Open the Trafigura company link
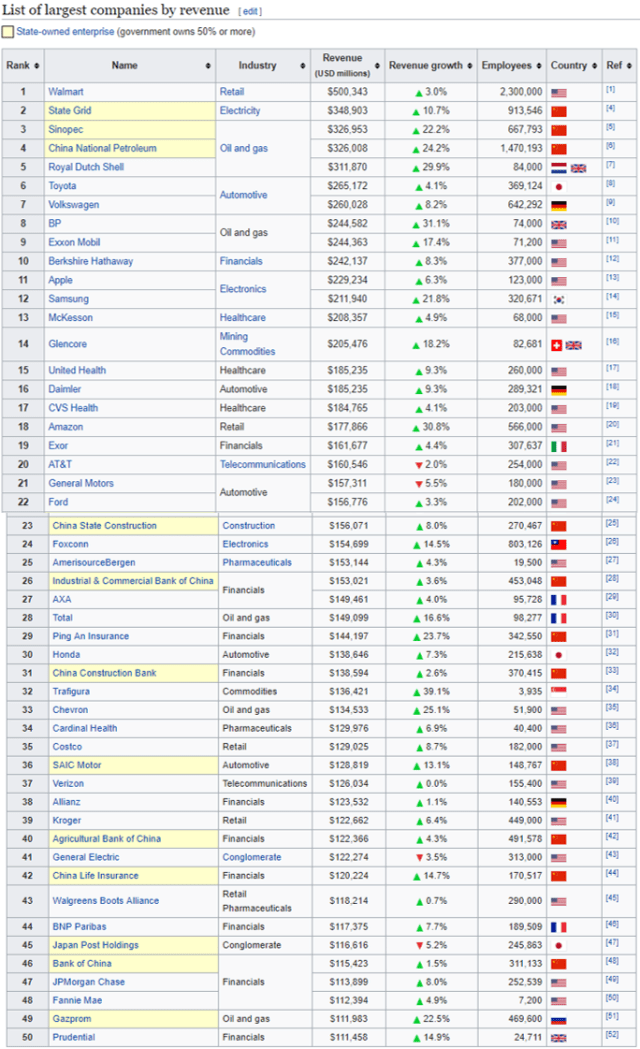Screen dimensions: 640x1049 (x=71, y=692)
